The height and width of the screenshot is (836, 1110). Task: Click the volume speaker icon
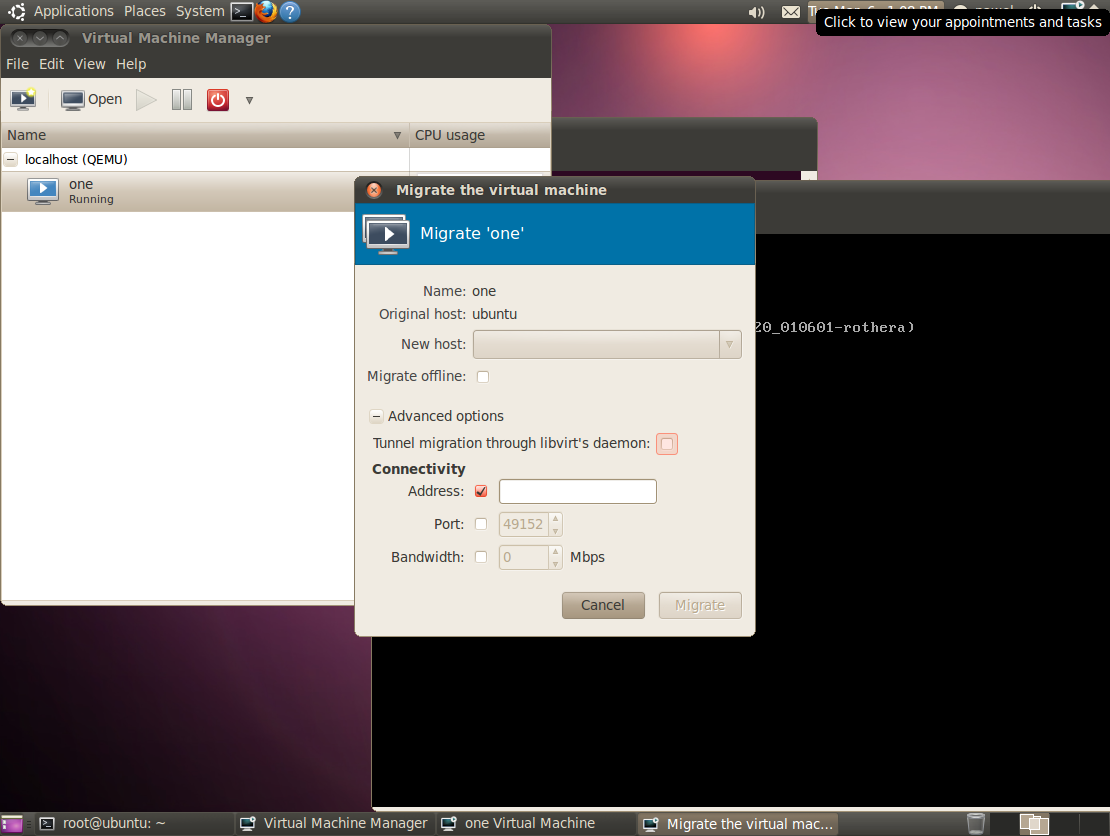click(756, 12)
